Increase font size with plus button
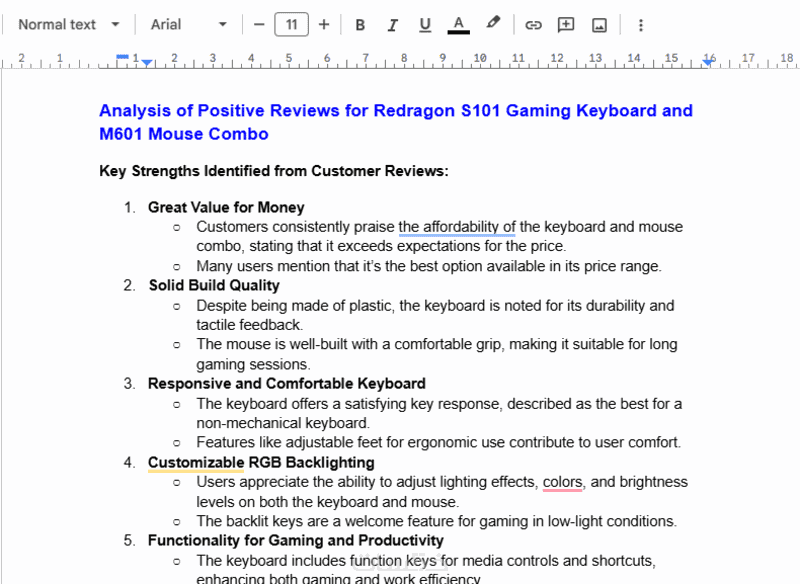 (x=323, y=24)
